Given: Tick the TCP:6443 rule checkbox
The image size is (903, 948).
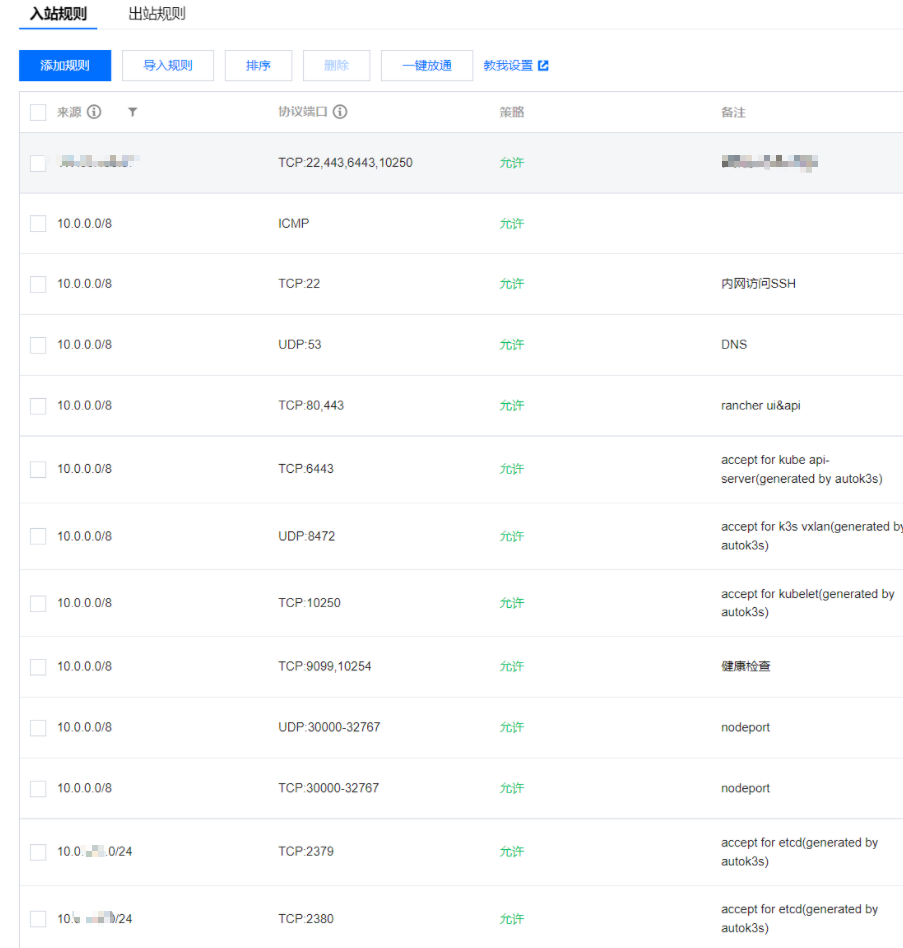Looking at the screenshot, I should click(38, 469).
